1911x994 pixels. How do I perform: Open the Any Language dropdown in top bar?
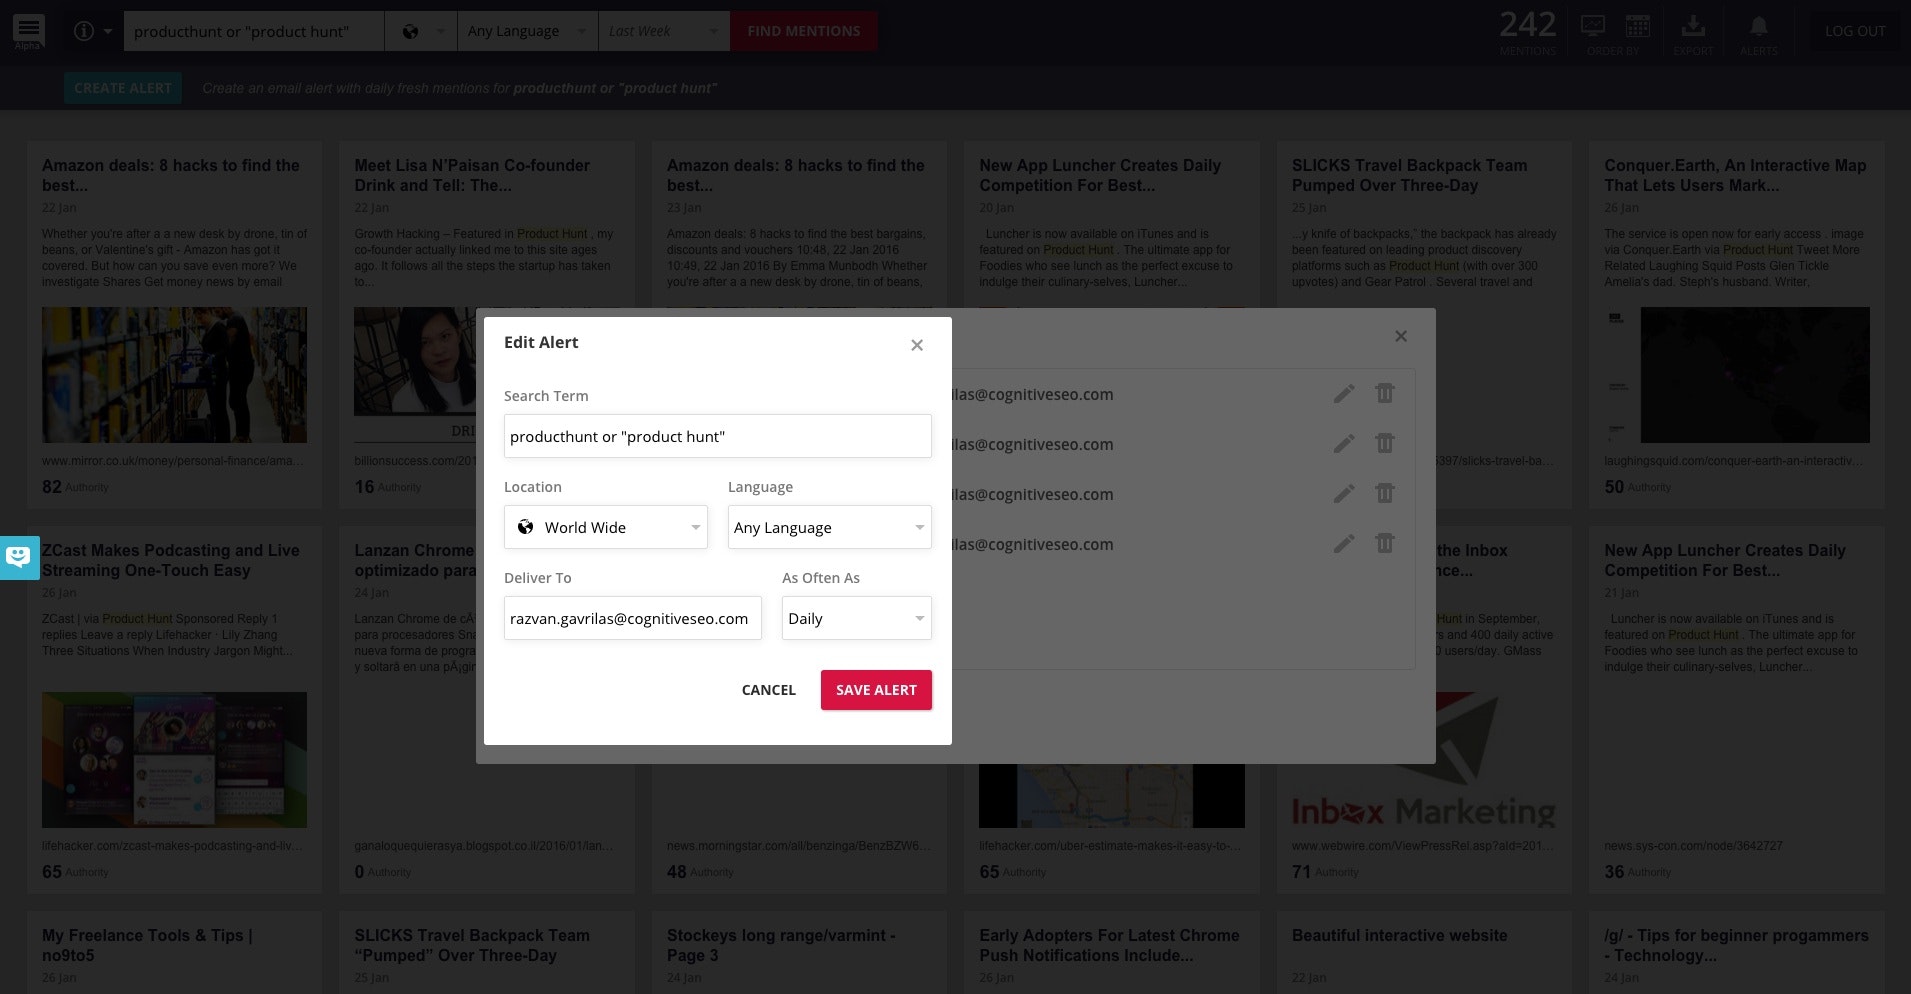pyautogui.click(x=527, y=31)
